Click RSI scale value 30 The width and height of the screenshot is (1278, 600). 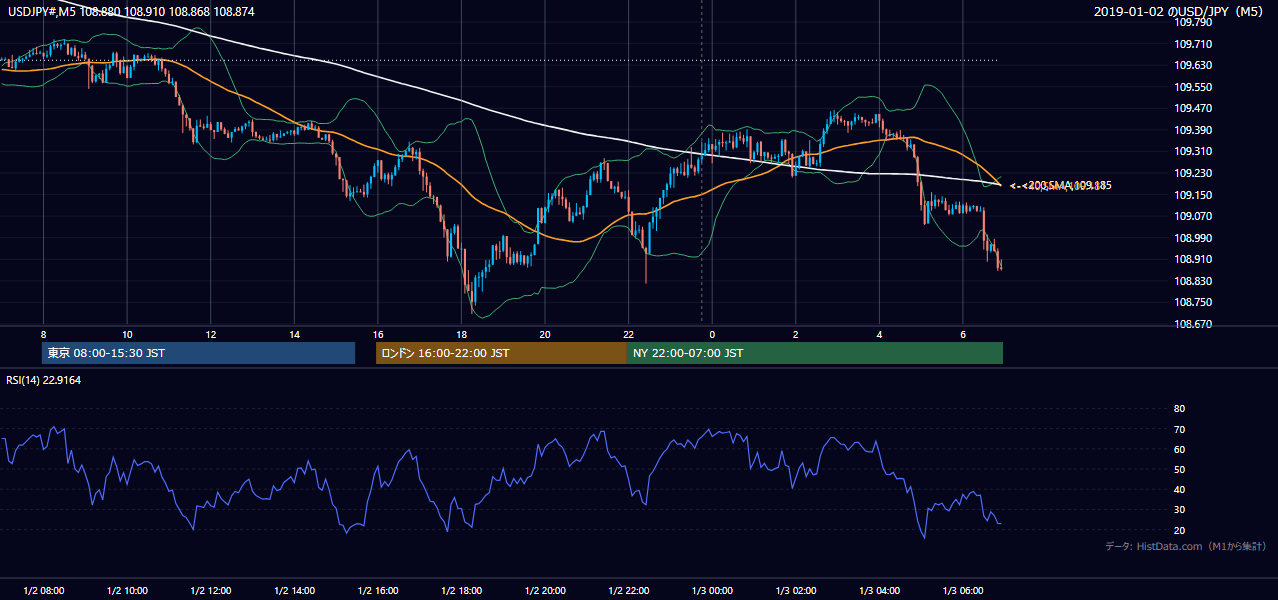tap(1179, 510)
